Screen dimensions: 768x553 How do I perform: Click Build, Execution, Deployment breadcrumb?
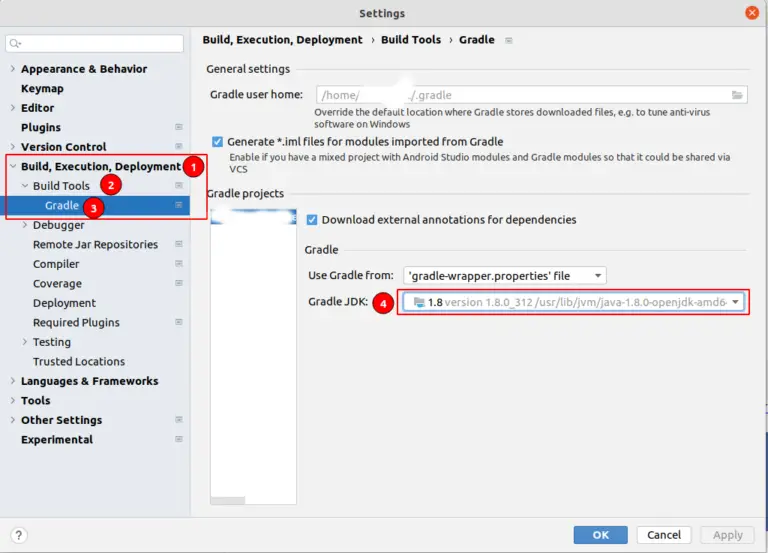tap(283, 40)
